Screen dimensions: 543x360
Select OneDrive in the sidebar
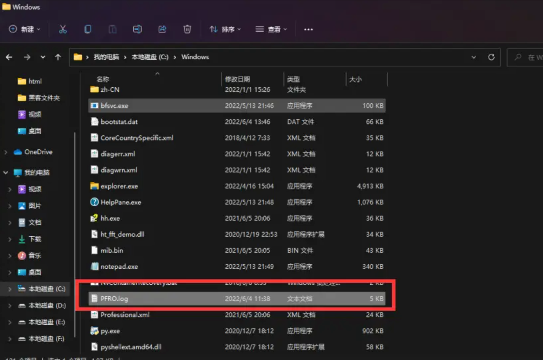(38, 152)
